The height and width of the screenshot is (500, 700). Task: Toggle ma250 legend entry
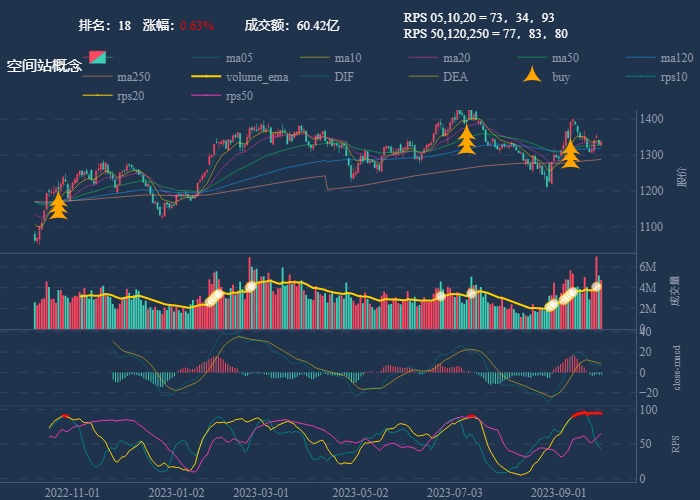click(133, 77)
